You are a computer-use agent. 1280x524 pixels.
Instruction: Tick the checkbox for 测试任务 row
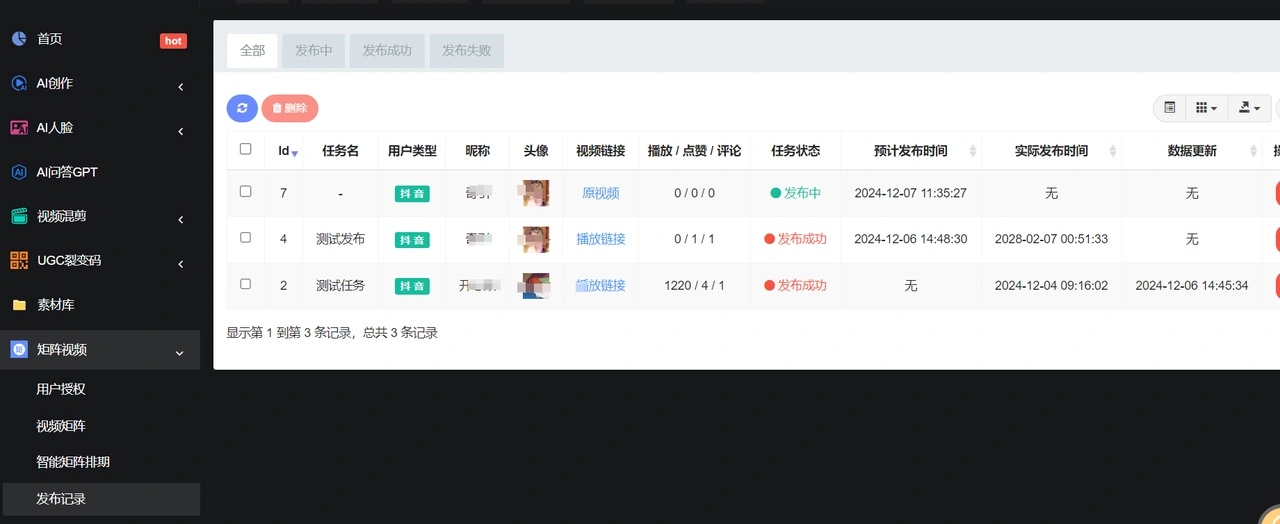point(246,284)
